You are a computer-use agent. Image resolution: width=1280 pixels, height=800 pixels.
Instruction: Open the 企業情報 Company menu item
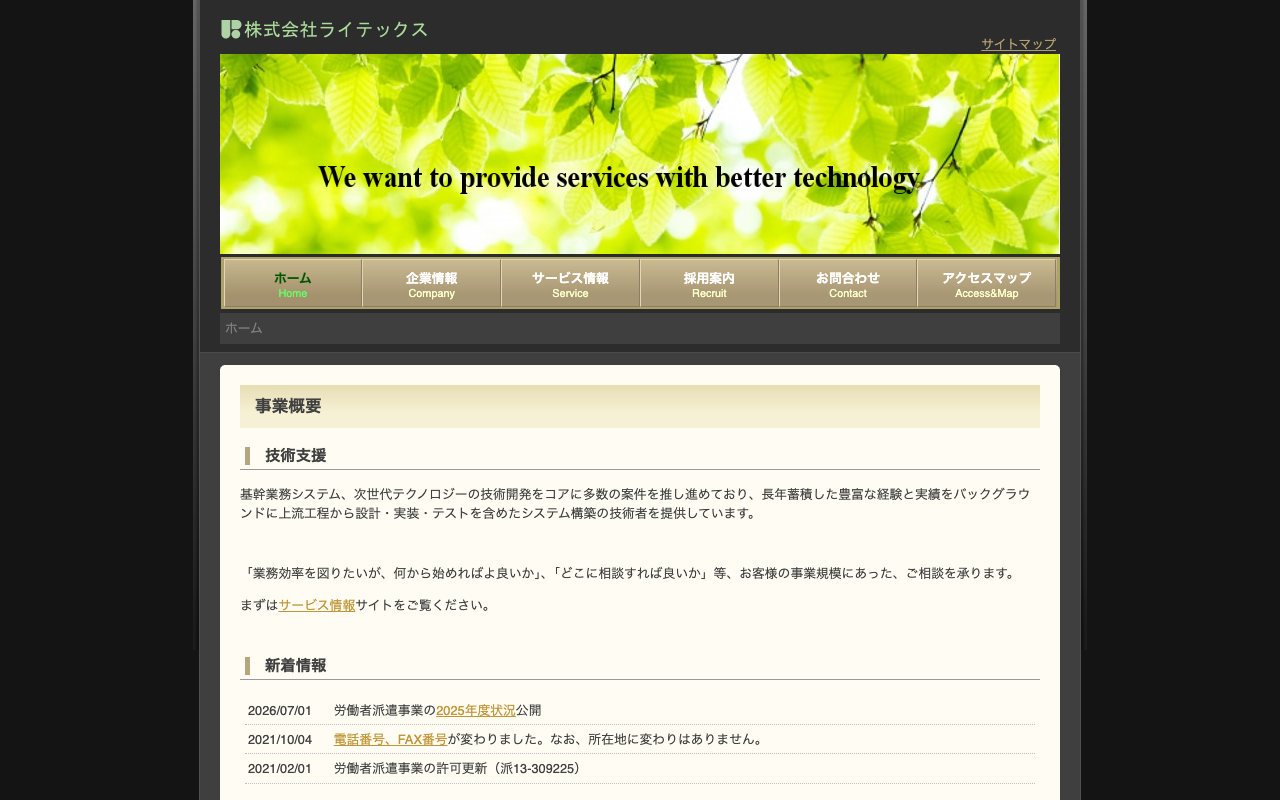pos(432,283)
